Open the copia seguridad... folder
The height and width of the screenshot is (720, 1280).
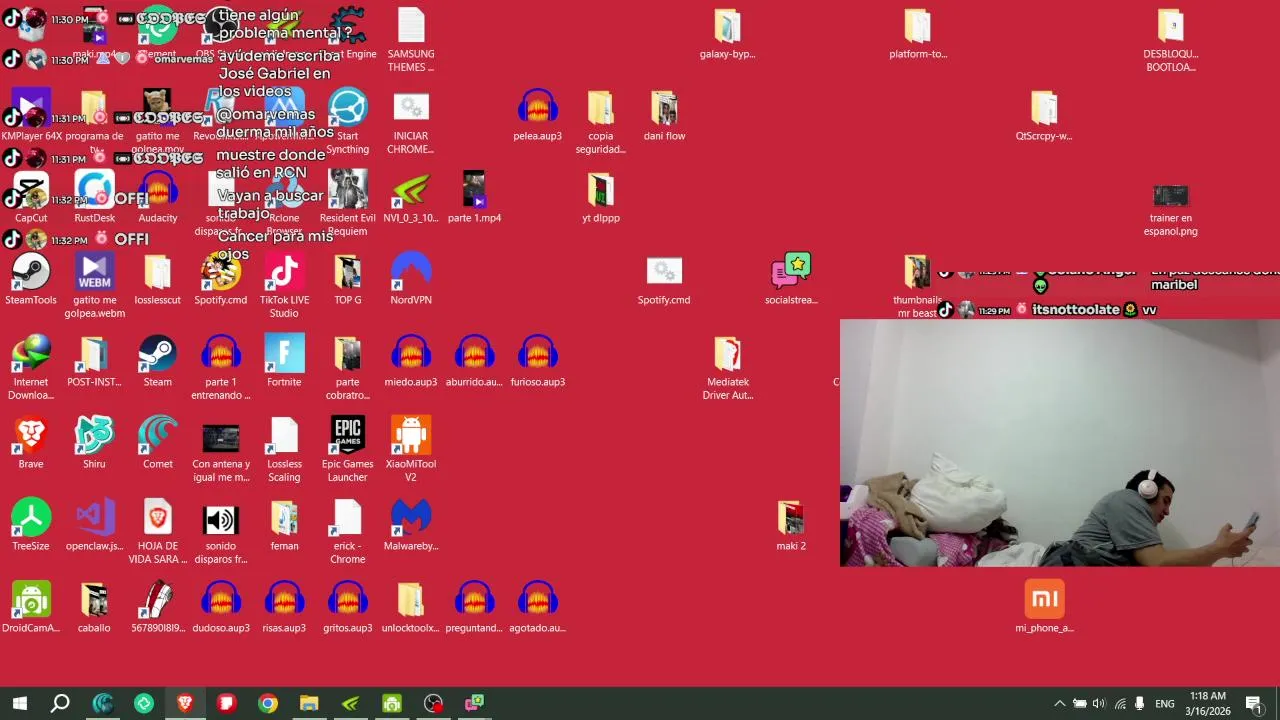pyautogui.click(x=600, y=122)
